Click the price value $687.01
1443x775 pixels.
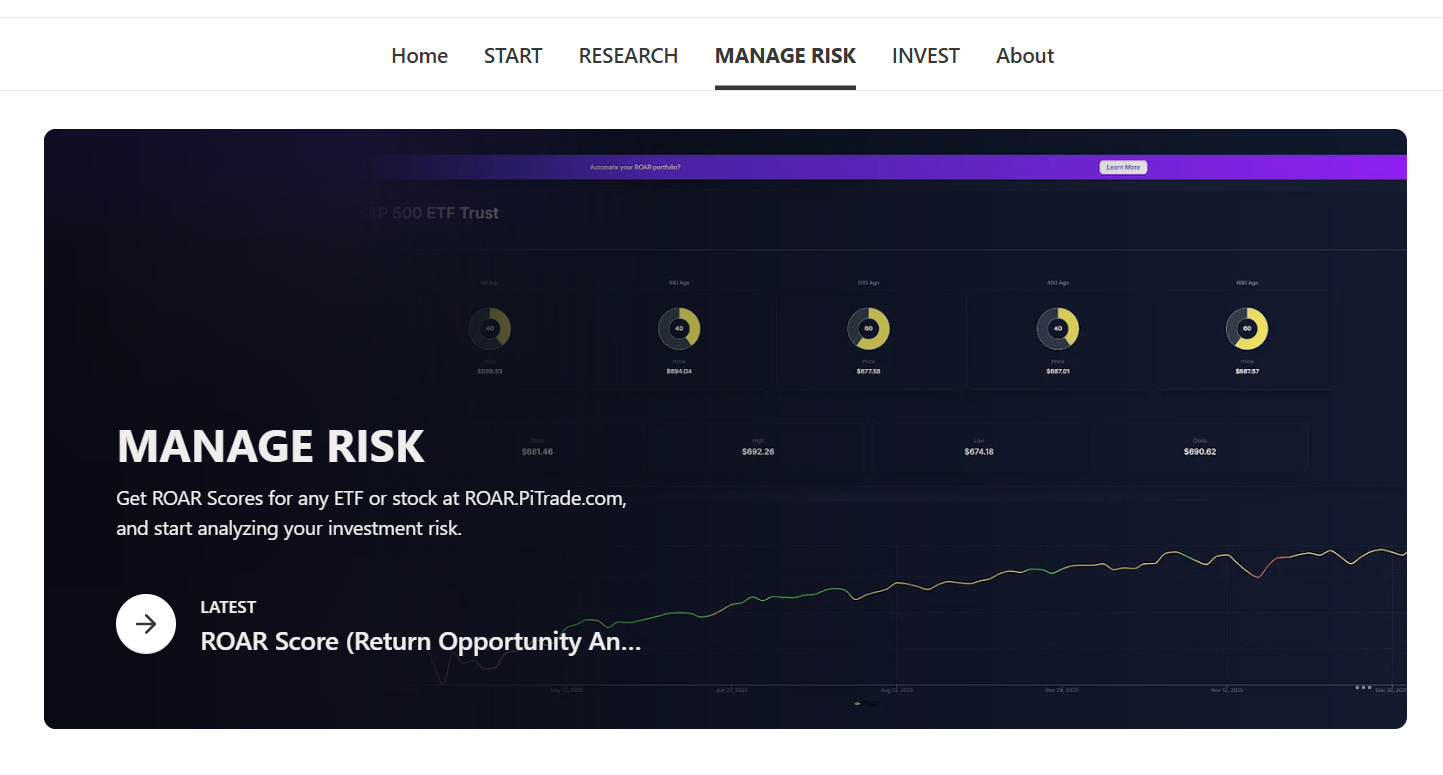[1058, 371]
